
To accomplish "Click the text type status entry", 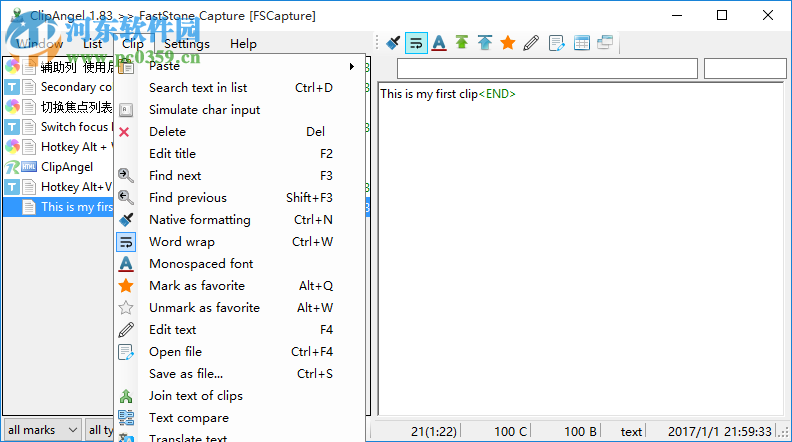I will pos(631,431).
